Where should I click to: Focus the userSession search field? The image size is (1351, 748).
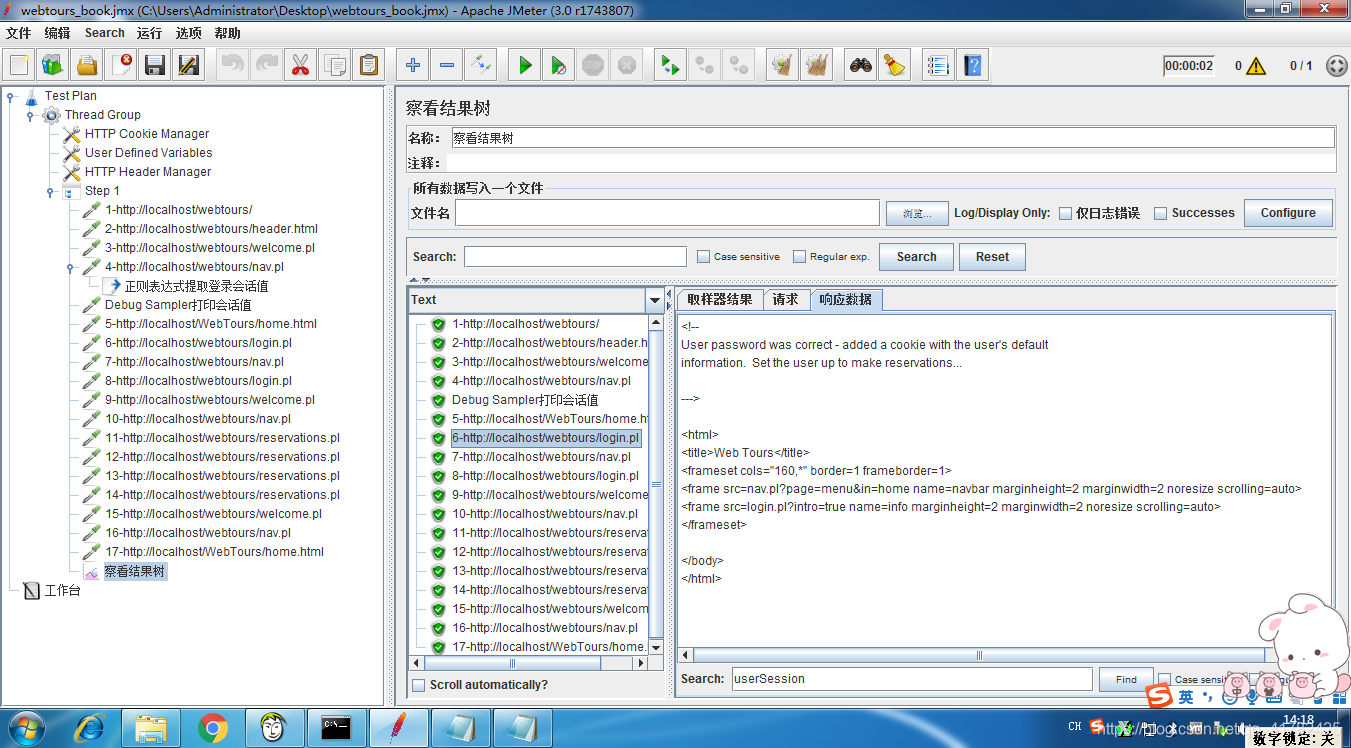(912, 679)
